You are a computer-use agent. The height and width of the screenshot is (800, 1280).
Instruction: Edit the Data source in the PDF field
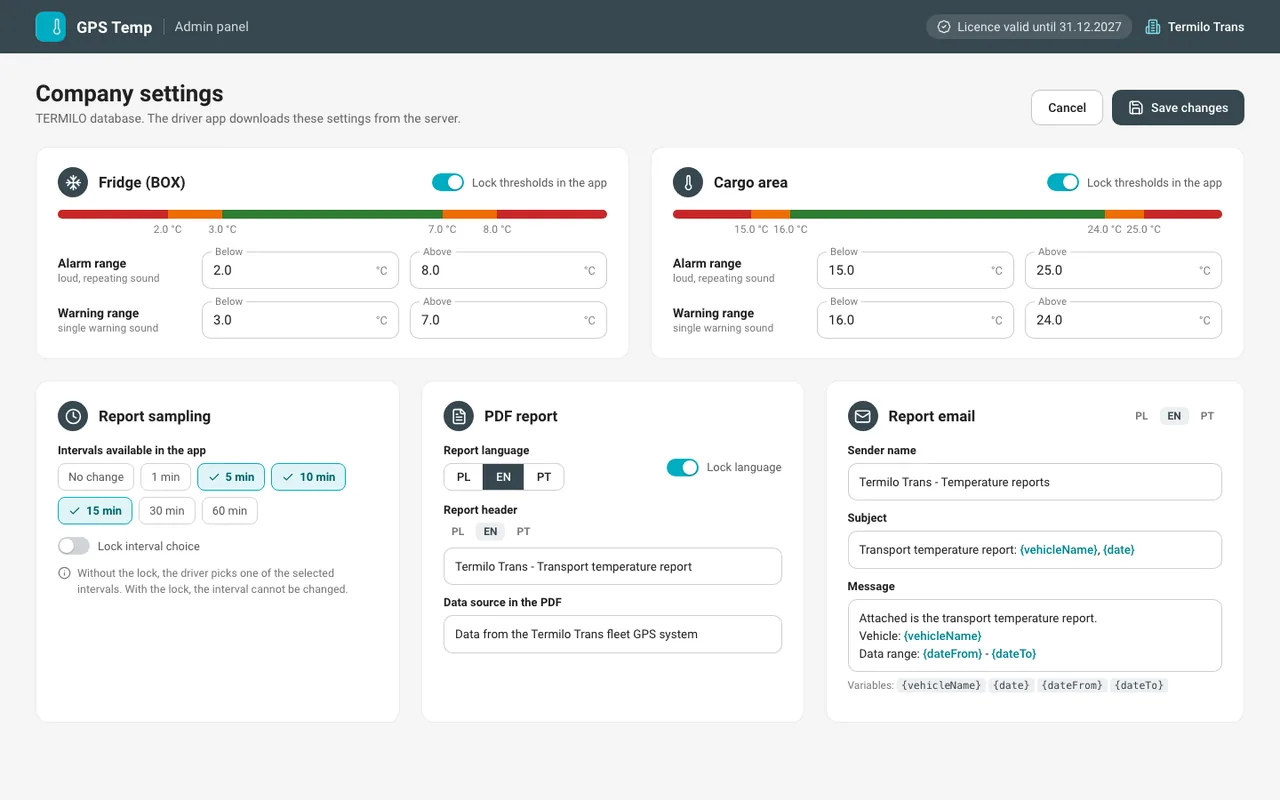point(613,634)
